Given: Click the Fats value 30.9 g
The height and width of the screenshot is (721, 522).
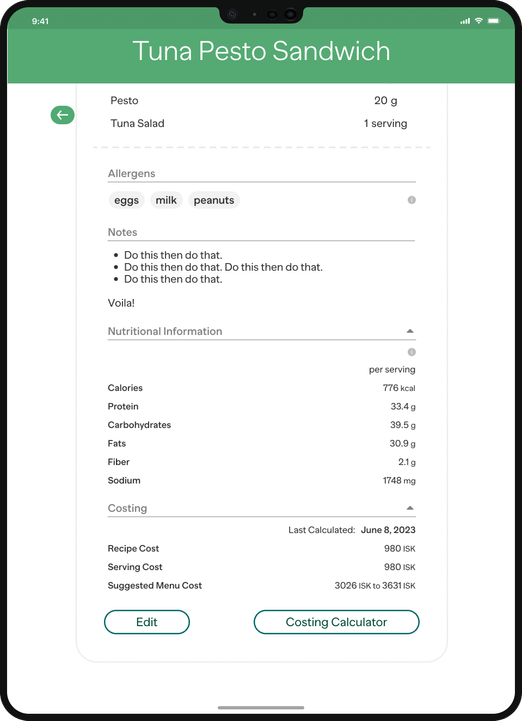Looking at the screenshot, I should pyautogui.click(x=402, y=443).
